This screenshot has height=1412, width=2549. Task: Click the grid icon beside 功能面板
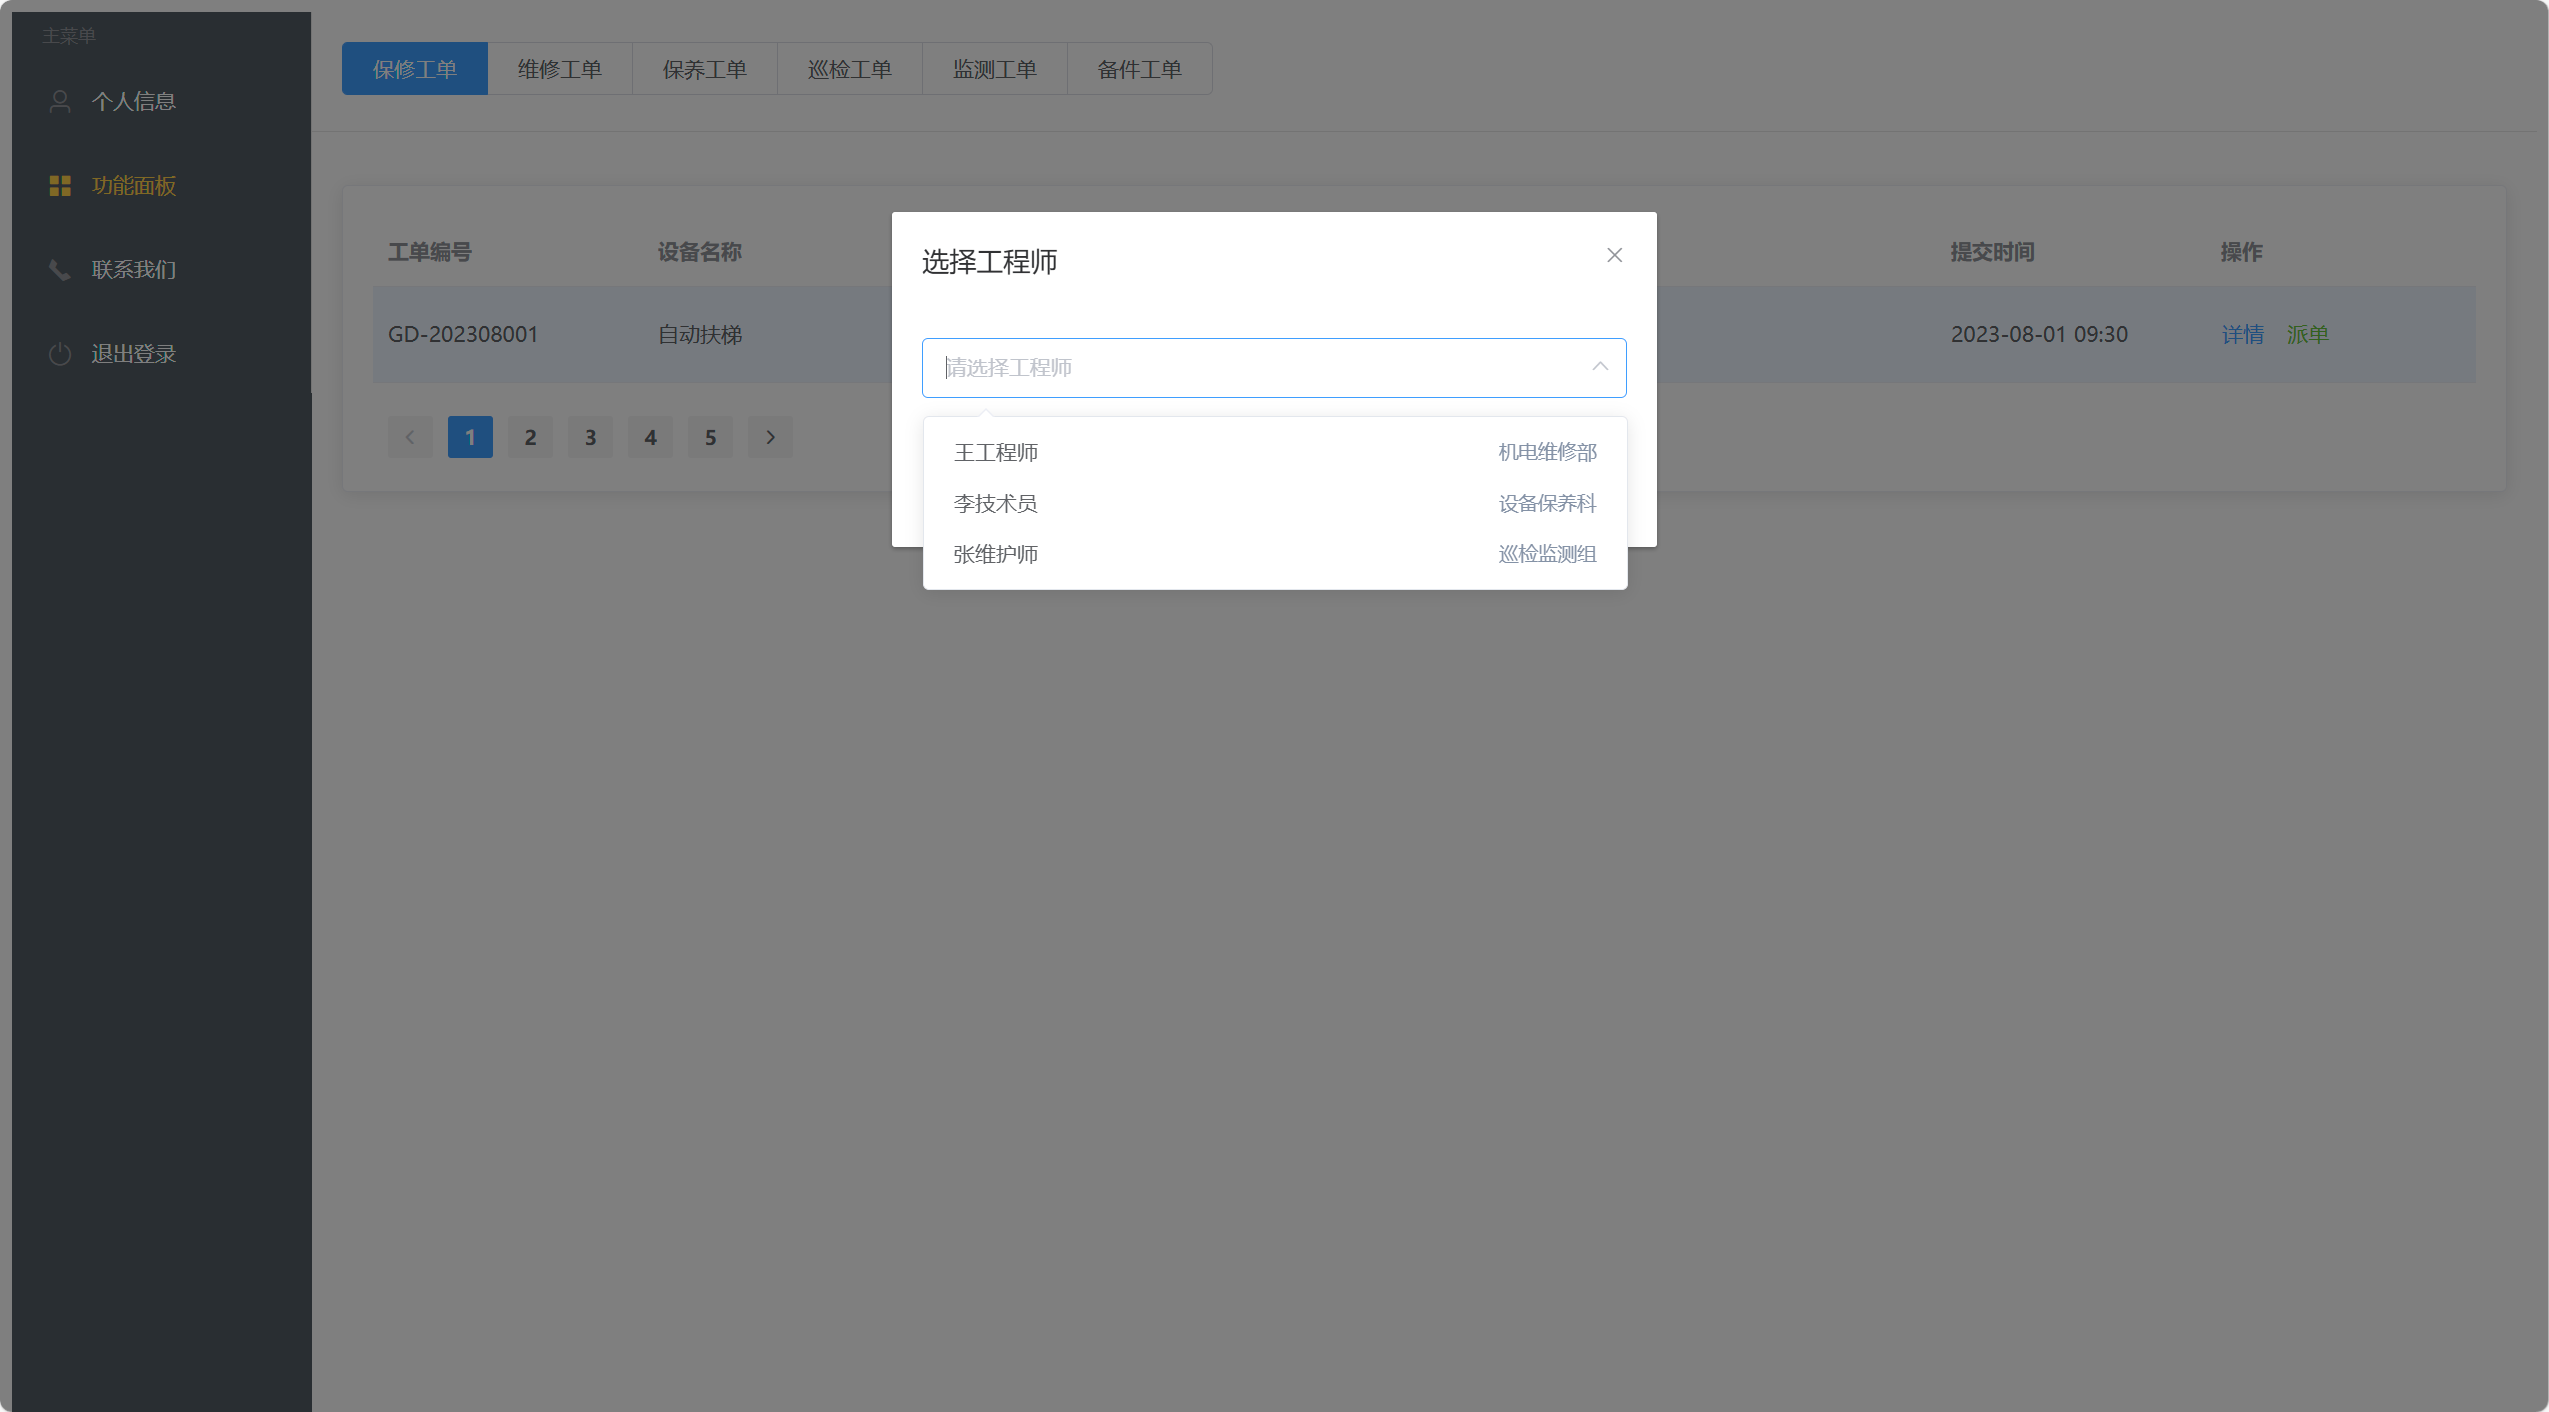[60, 185]
